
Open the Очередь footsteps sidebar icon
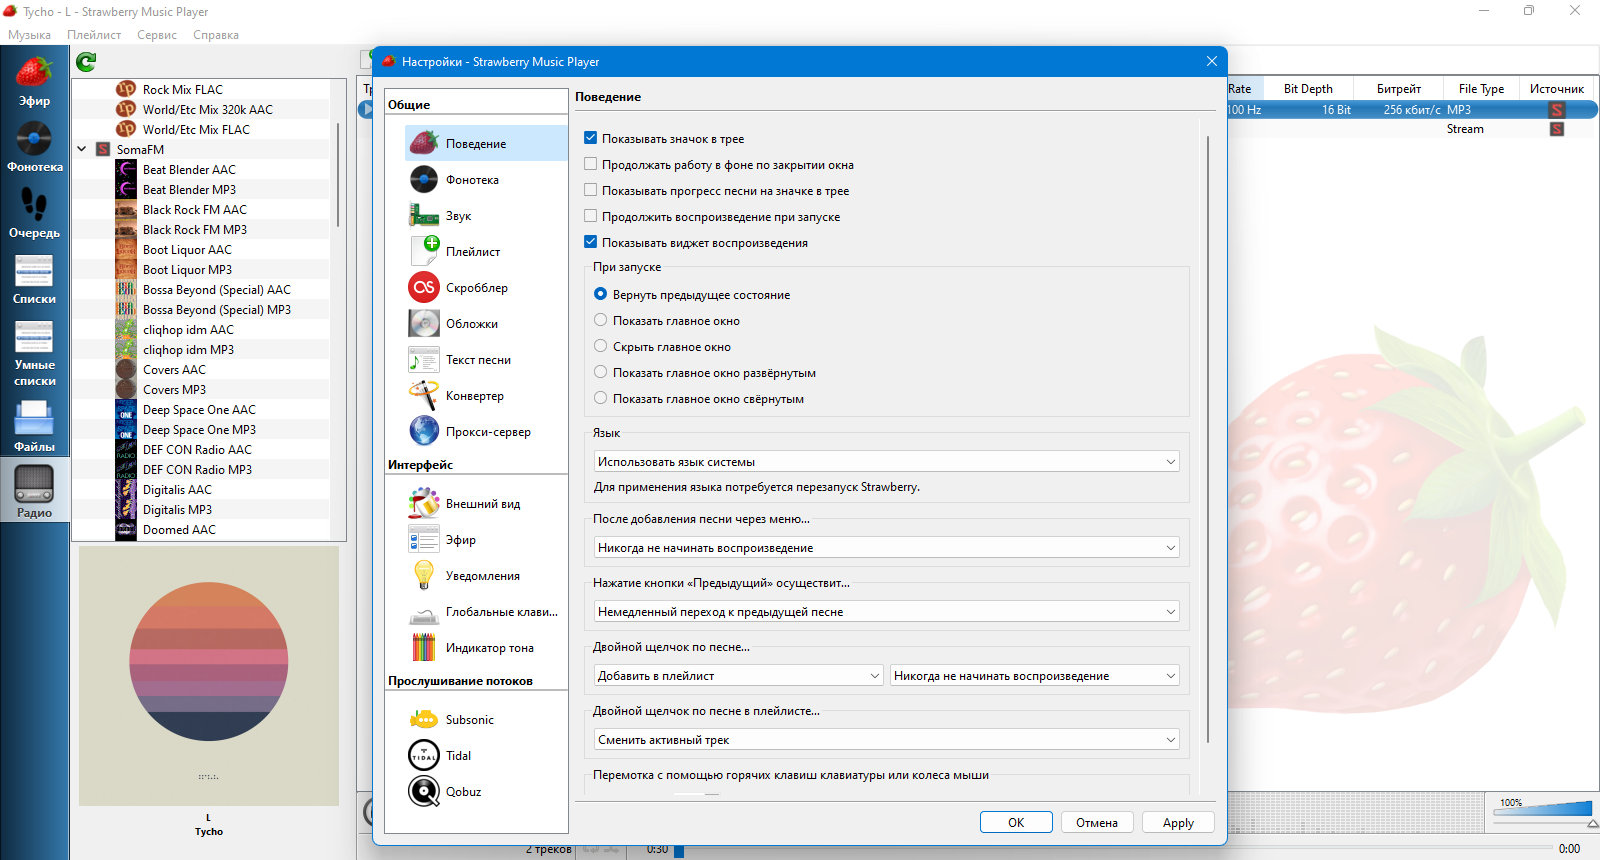[34, 204]
